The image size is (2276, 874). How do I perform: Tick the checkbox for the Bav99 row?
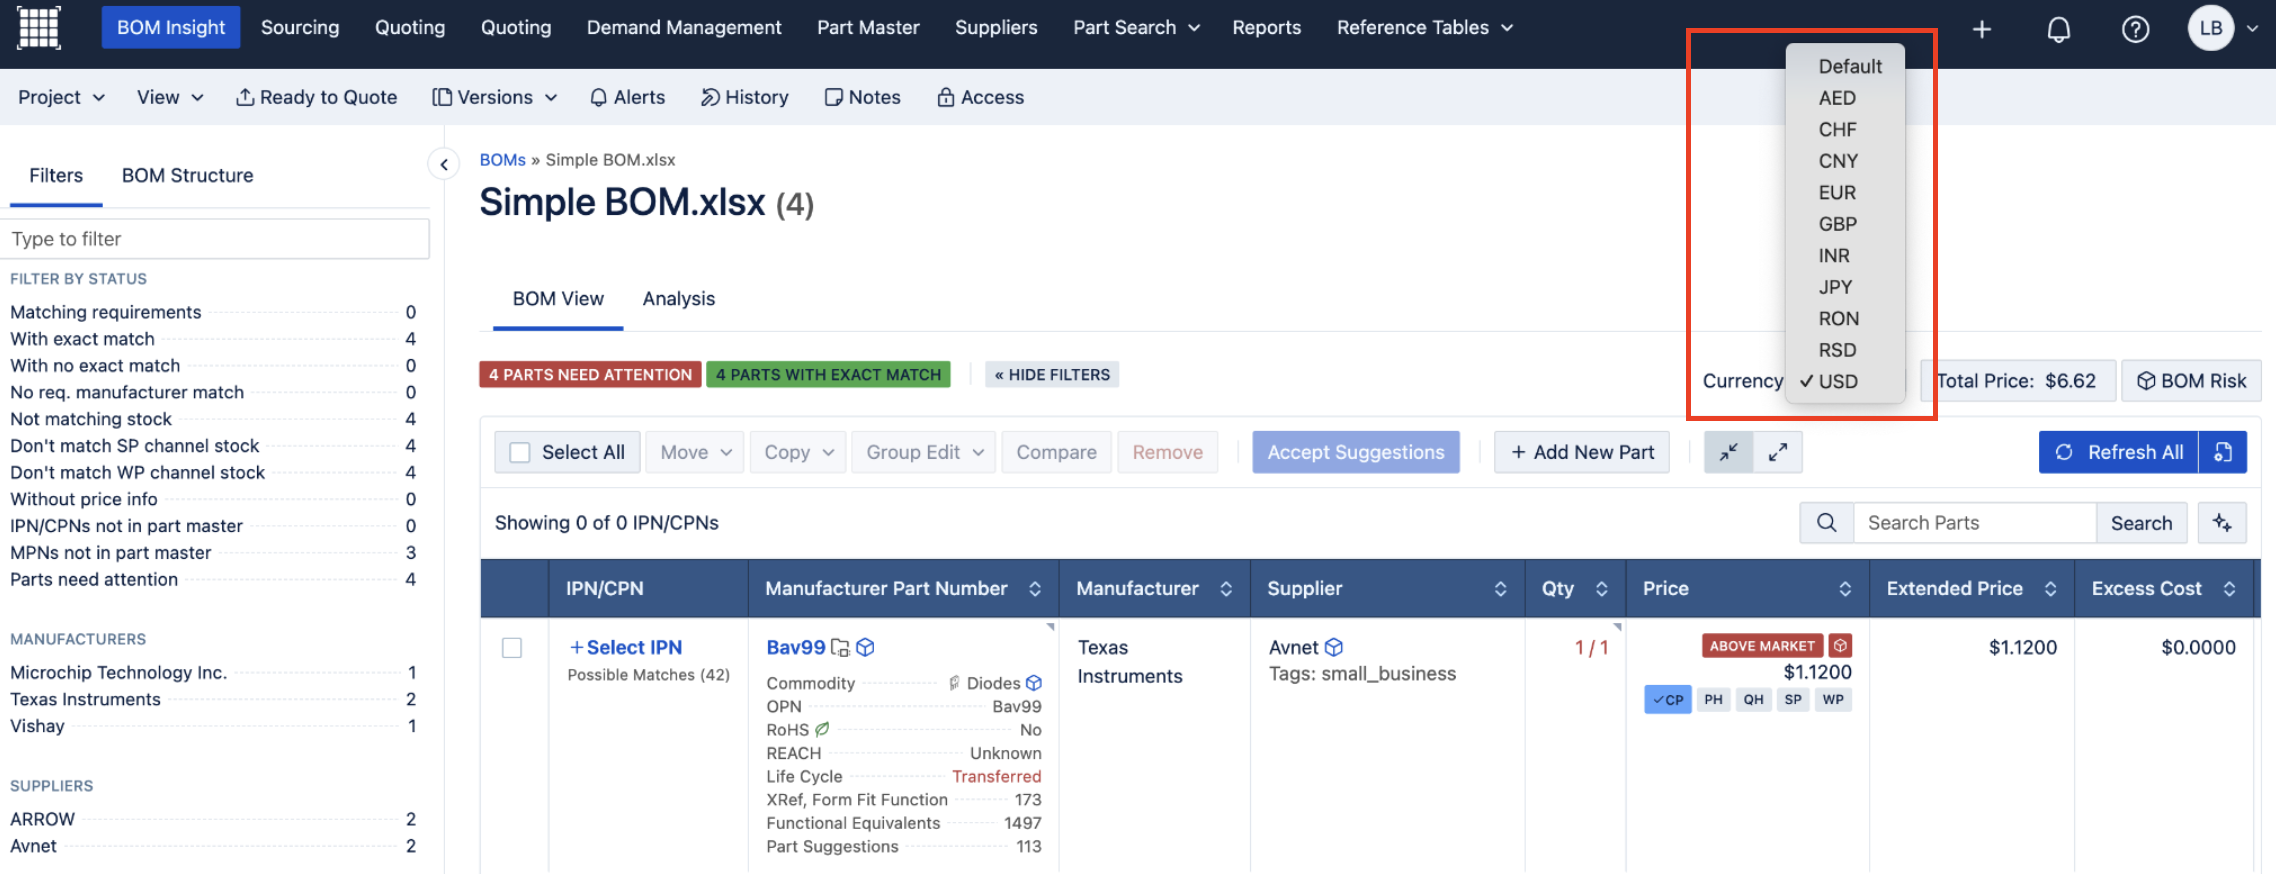tap(512, 648)
